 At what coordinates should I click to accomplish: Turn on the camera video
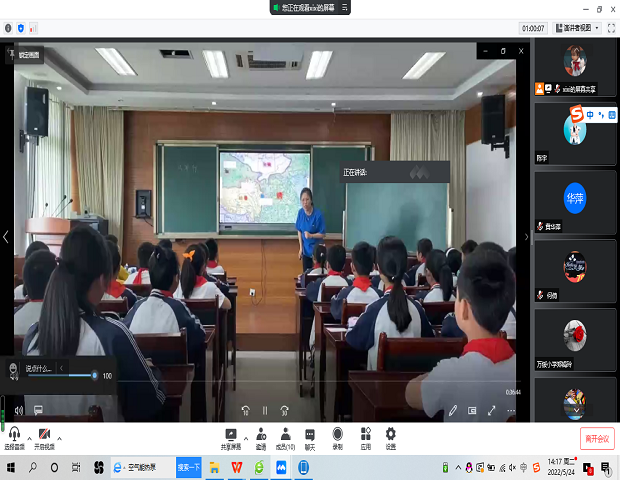[44, 438]
